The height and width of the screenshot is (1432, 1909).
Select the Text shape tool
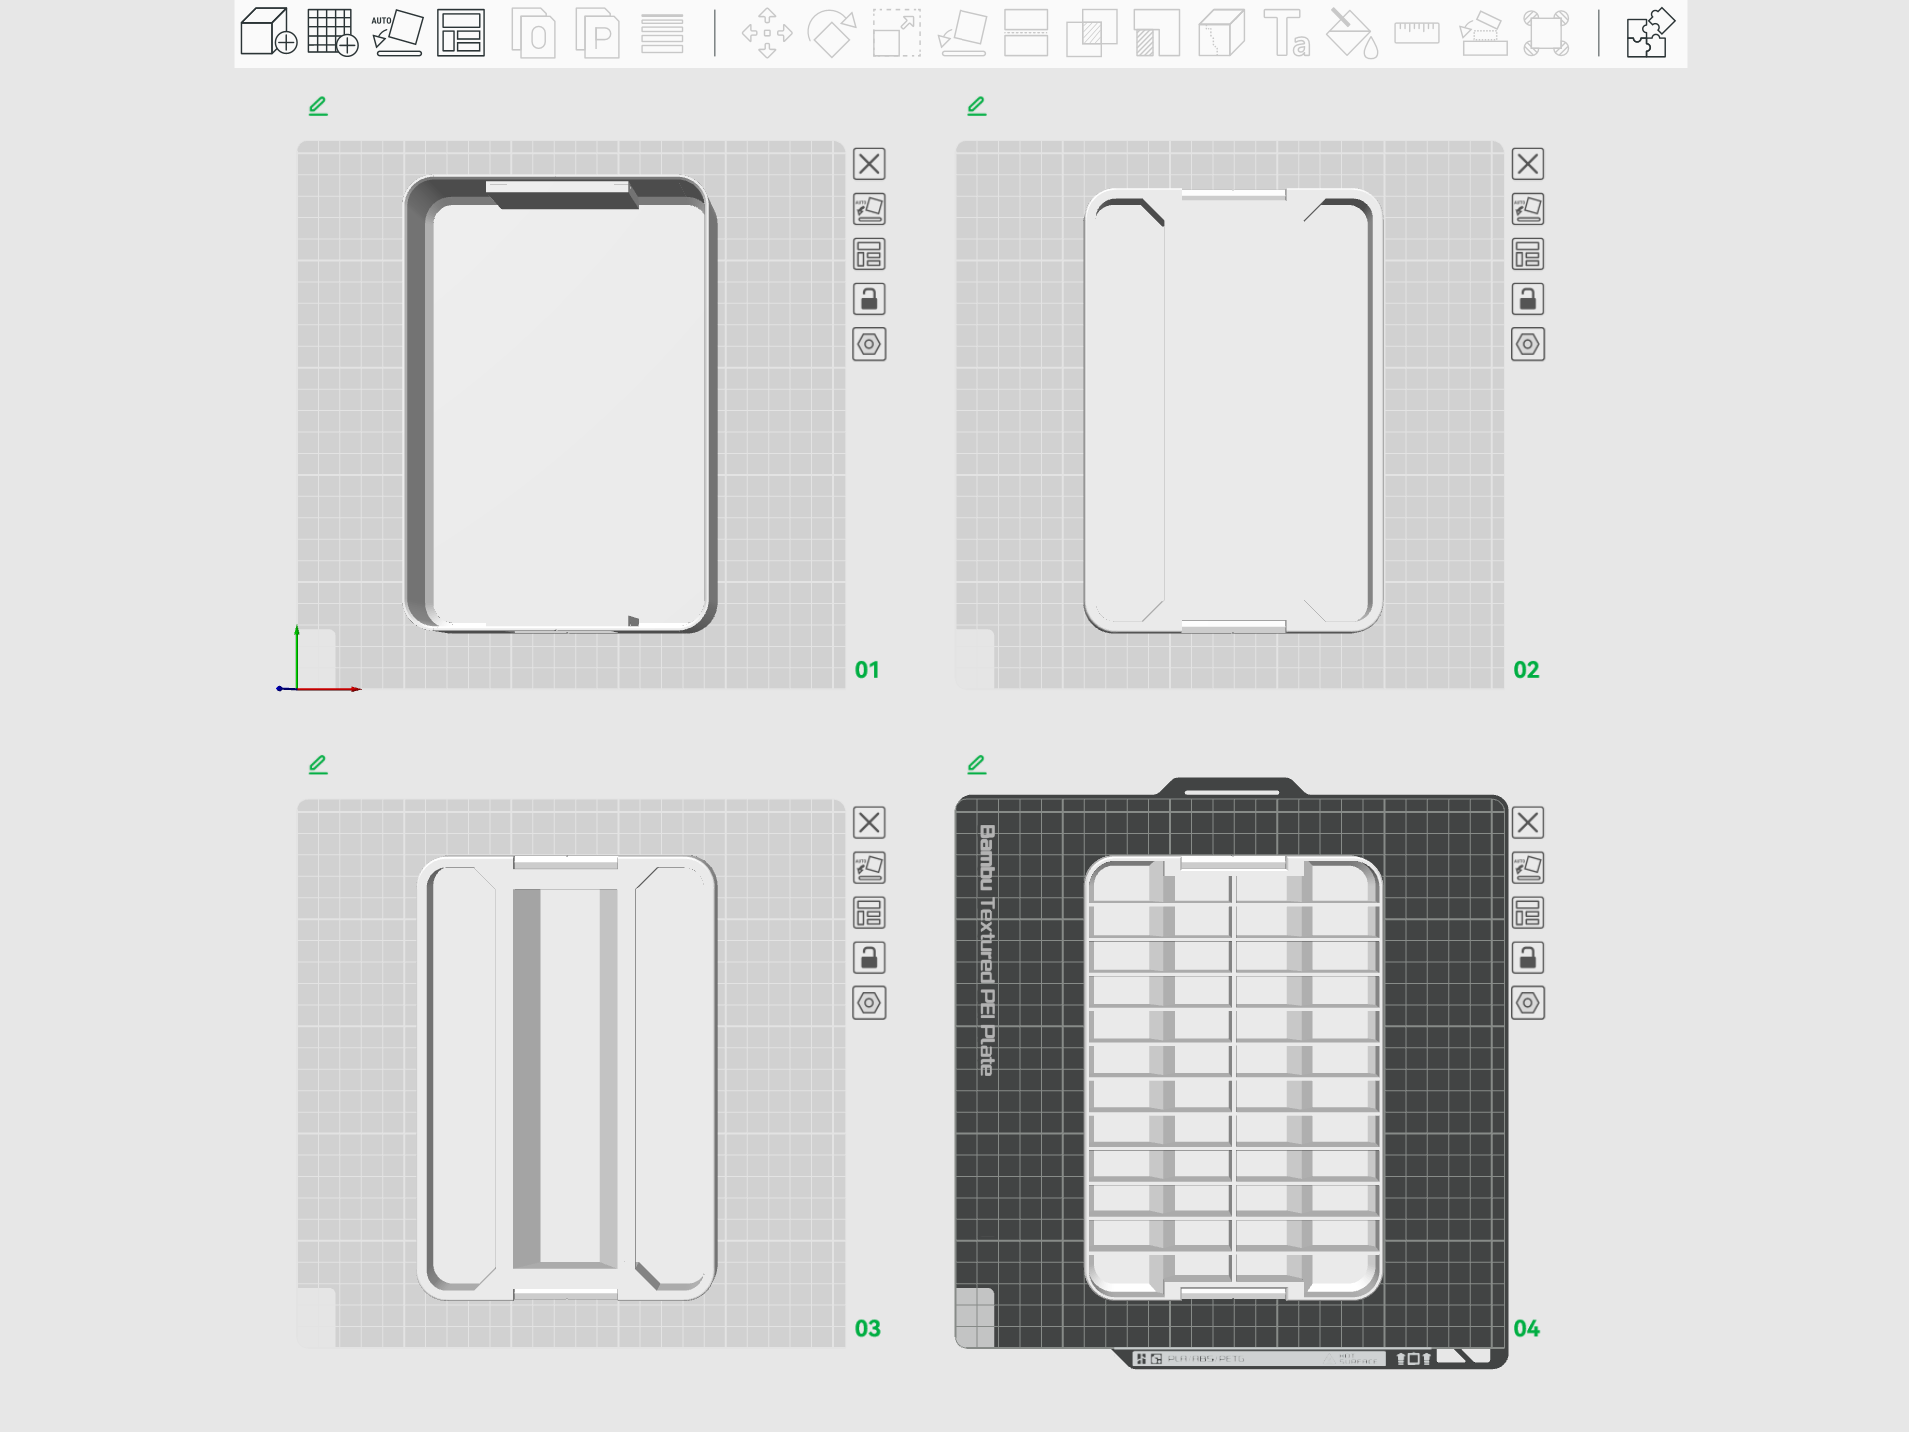1287,33
